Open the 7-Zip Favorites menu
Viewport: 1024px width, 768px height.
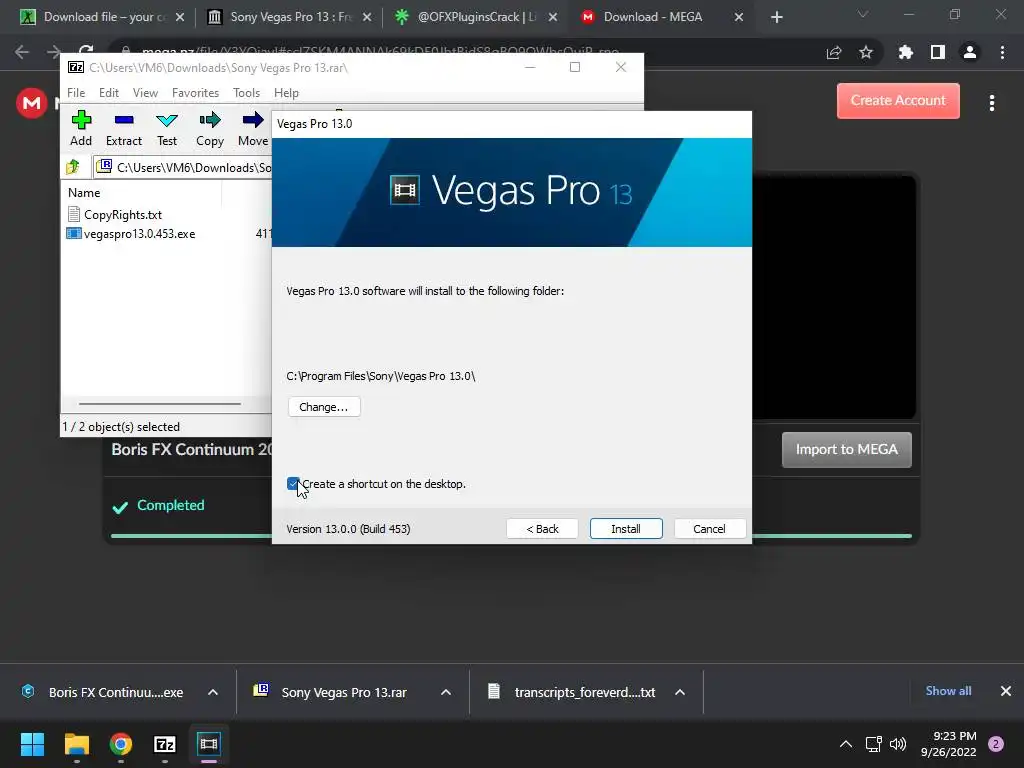[195, 93]
